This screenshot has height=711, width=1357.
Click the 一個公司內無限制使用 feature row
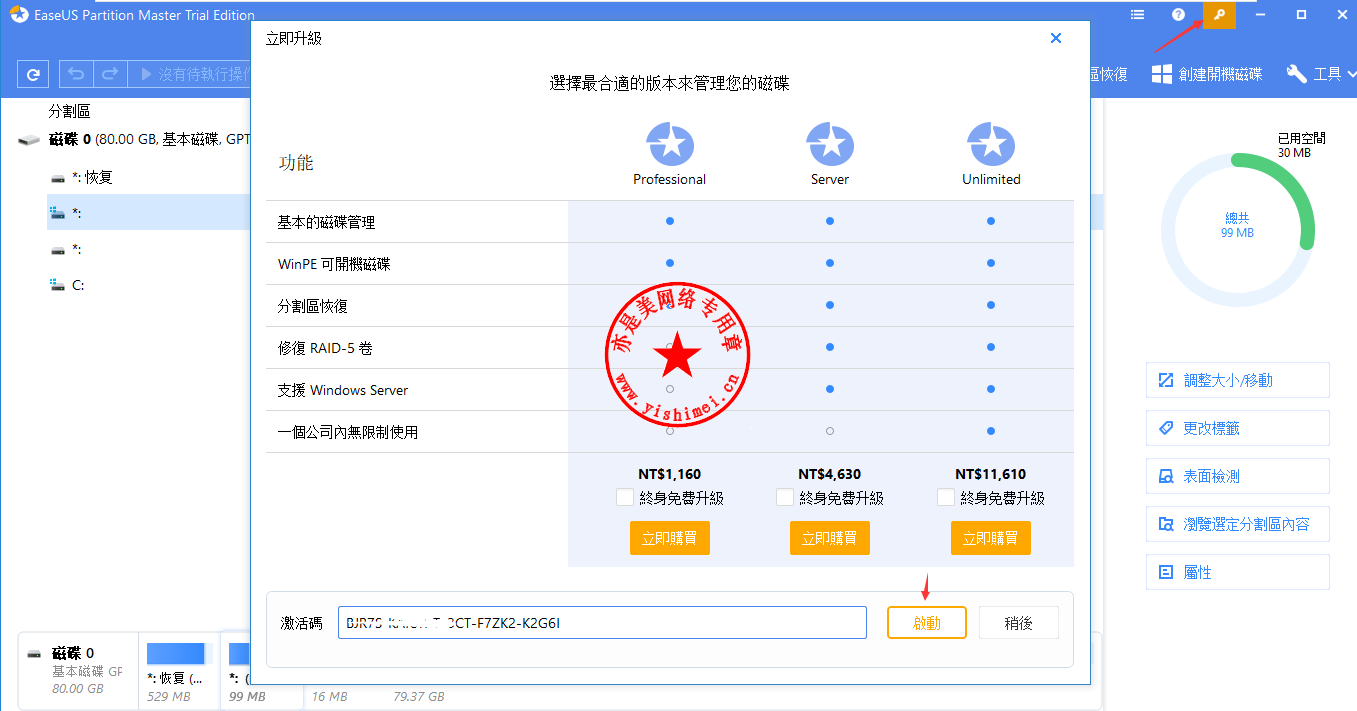click(670, 432)
